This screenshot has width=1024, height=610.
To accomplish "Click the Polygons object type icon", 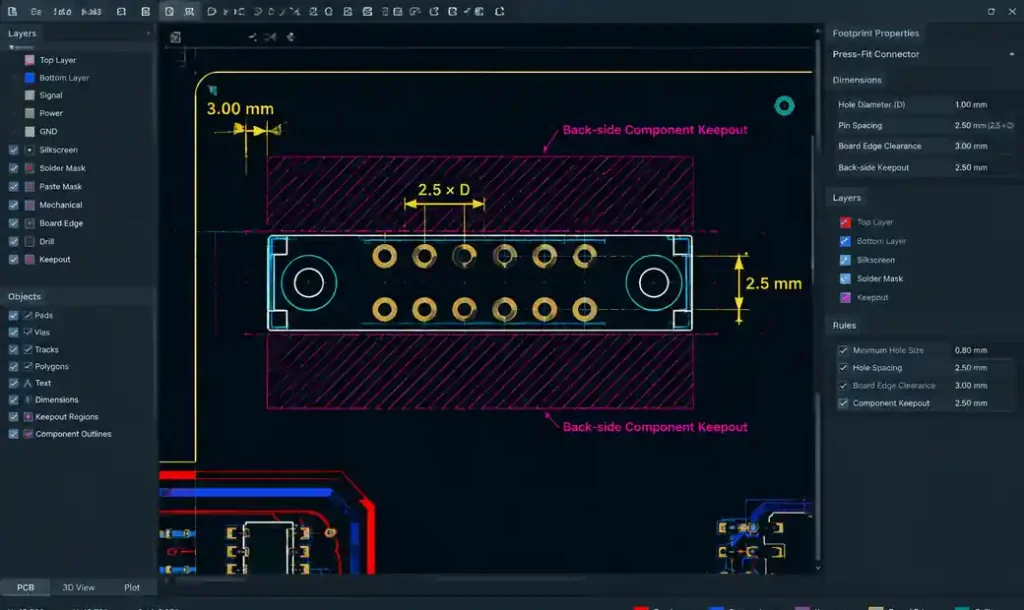I will pyautogui.click(x=28, y=366).
